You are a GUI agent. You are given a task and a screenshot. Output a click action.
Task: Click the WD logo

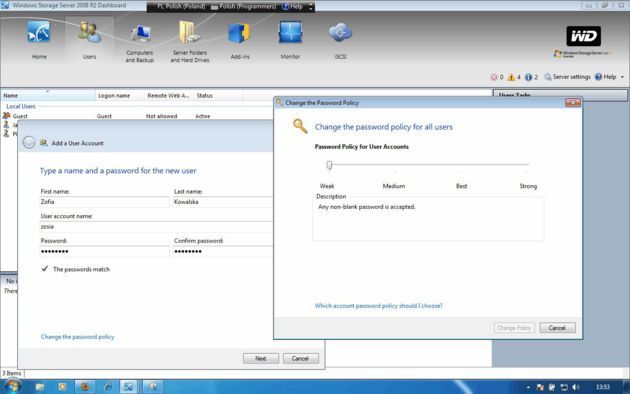pos(583,36)
